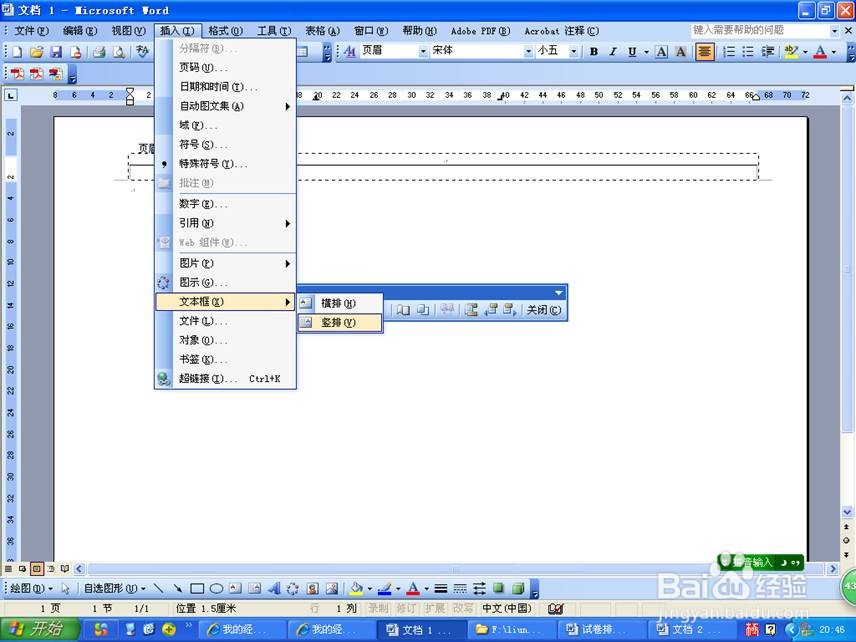
Task: Click the 3-D Style icon
Action: pos(518,588)
